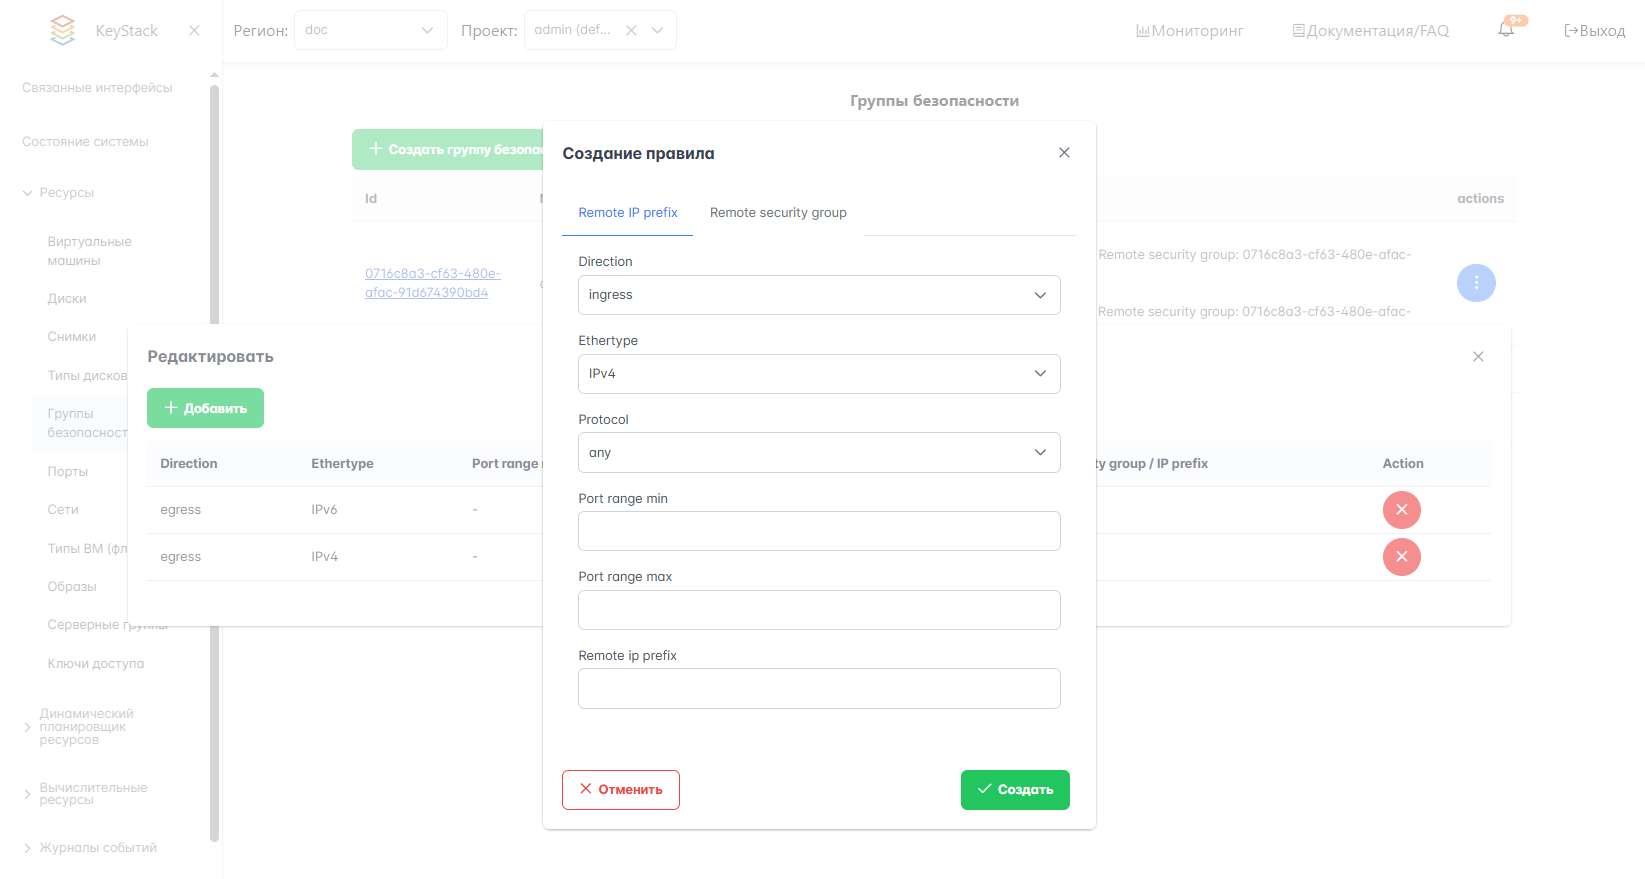Open the Protocol dropdown showing any

[x=818, y=453]
